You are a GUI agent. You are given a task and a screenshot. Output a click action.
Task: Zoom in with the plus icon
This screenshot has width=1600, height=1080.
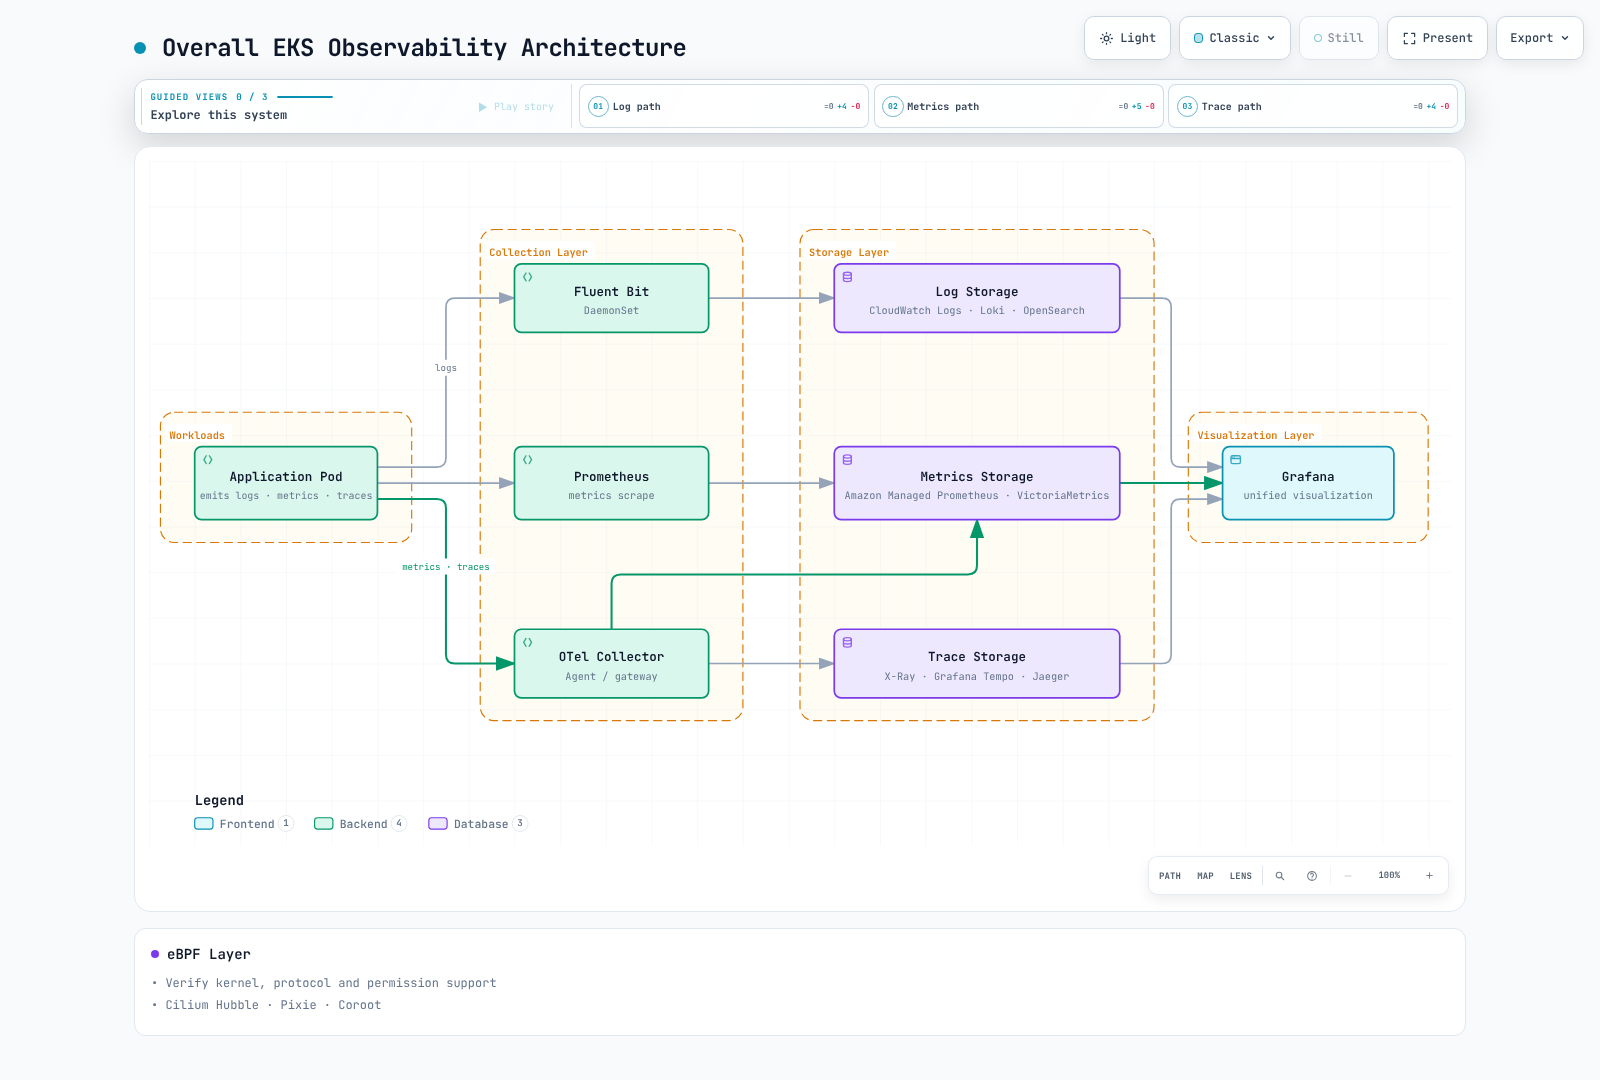(x=1429, y=876)
